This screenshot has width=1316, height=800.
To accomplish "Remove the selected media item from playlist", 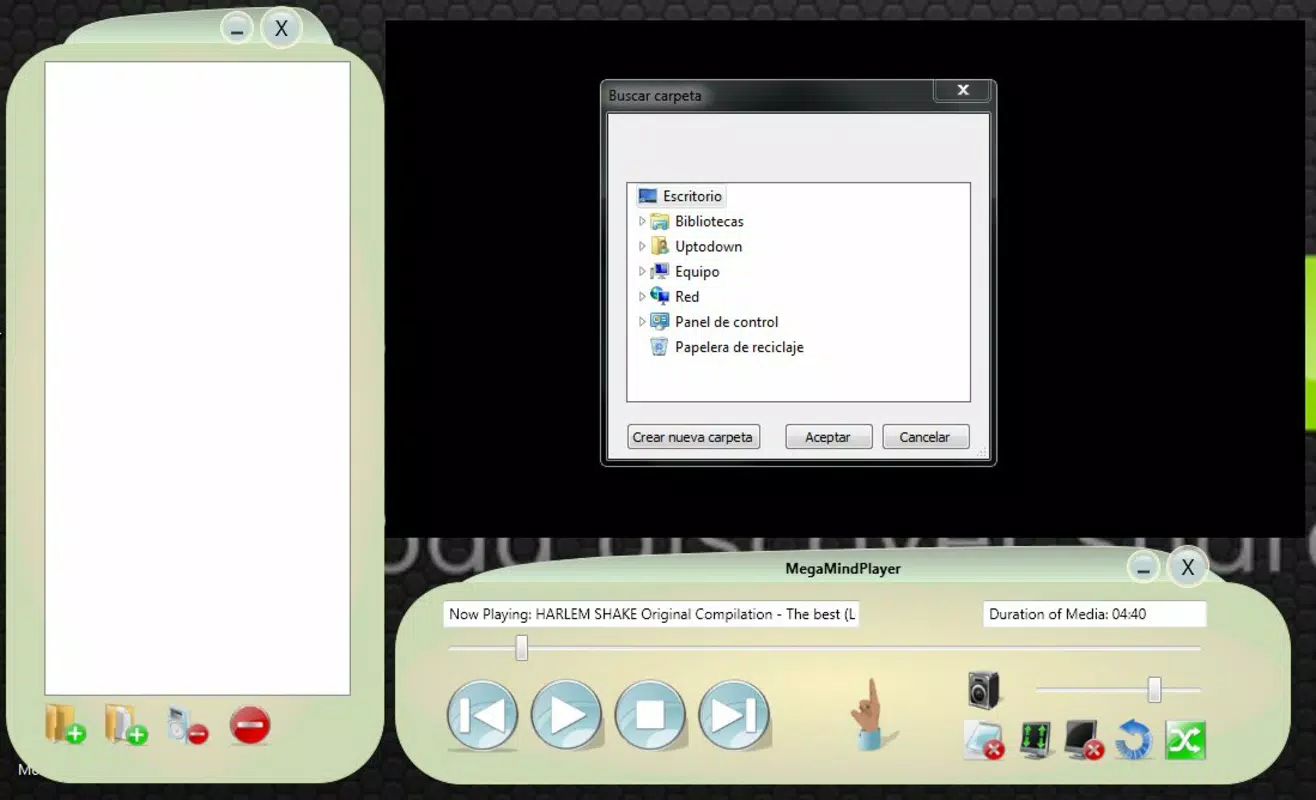I will tap(187, 725).
